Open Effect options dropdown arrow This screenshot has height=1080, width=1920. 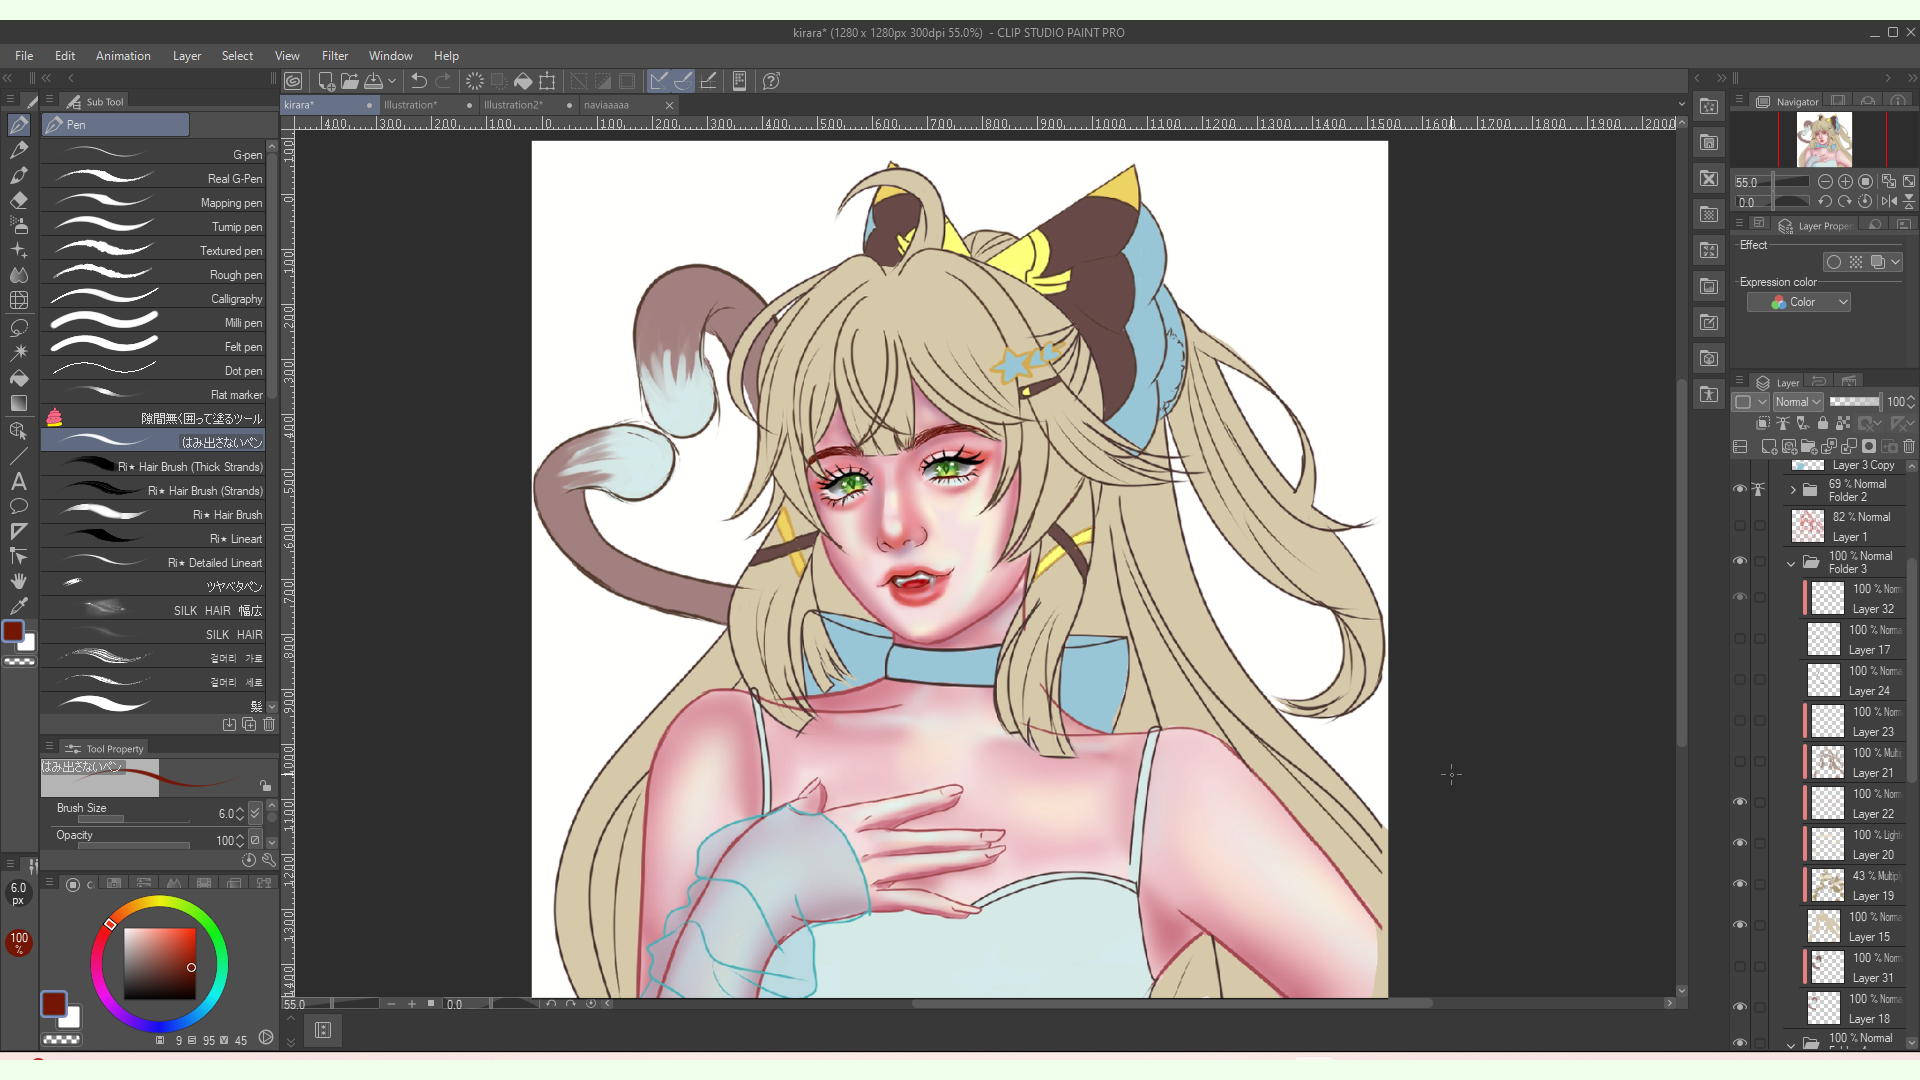point(1896,262)
